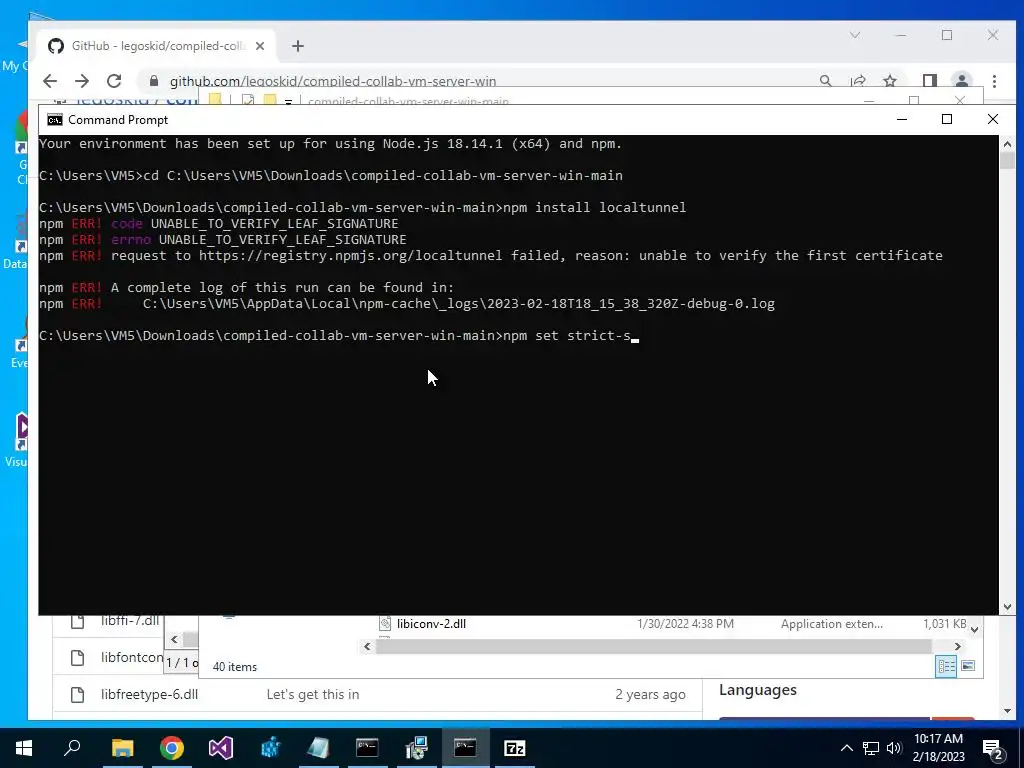Close the Command Prompt window
Viewport: 1024px width, 768px height.
[x=993, y=119]
